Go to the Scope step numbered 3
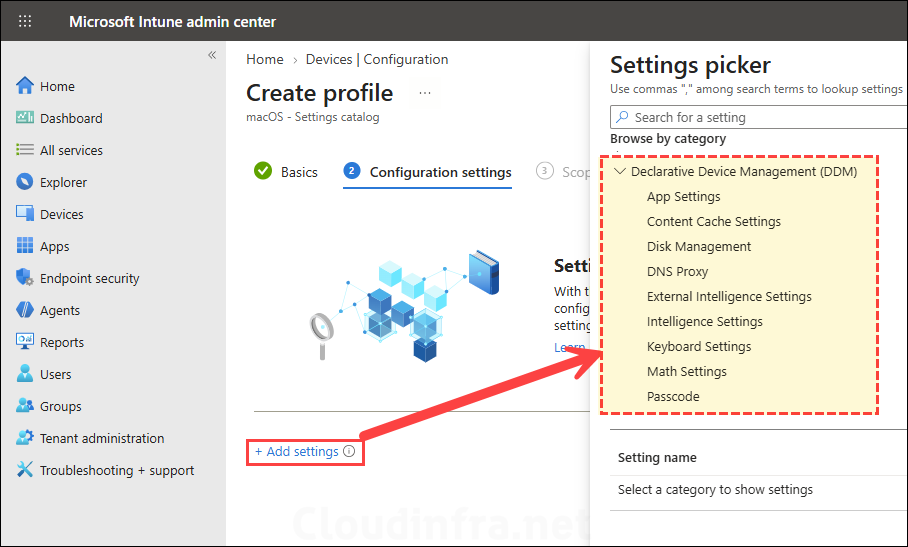This screenshot has width=908, height=547. (563, 172)
